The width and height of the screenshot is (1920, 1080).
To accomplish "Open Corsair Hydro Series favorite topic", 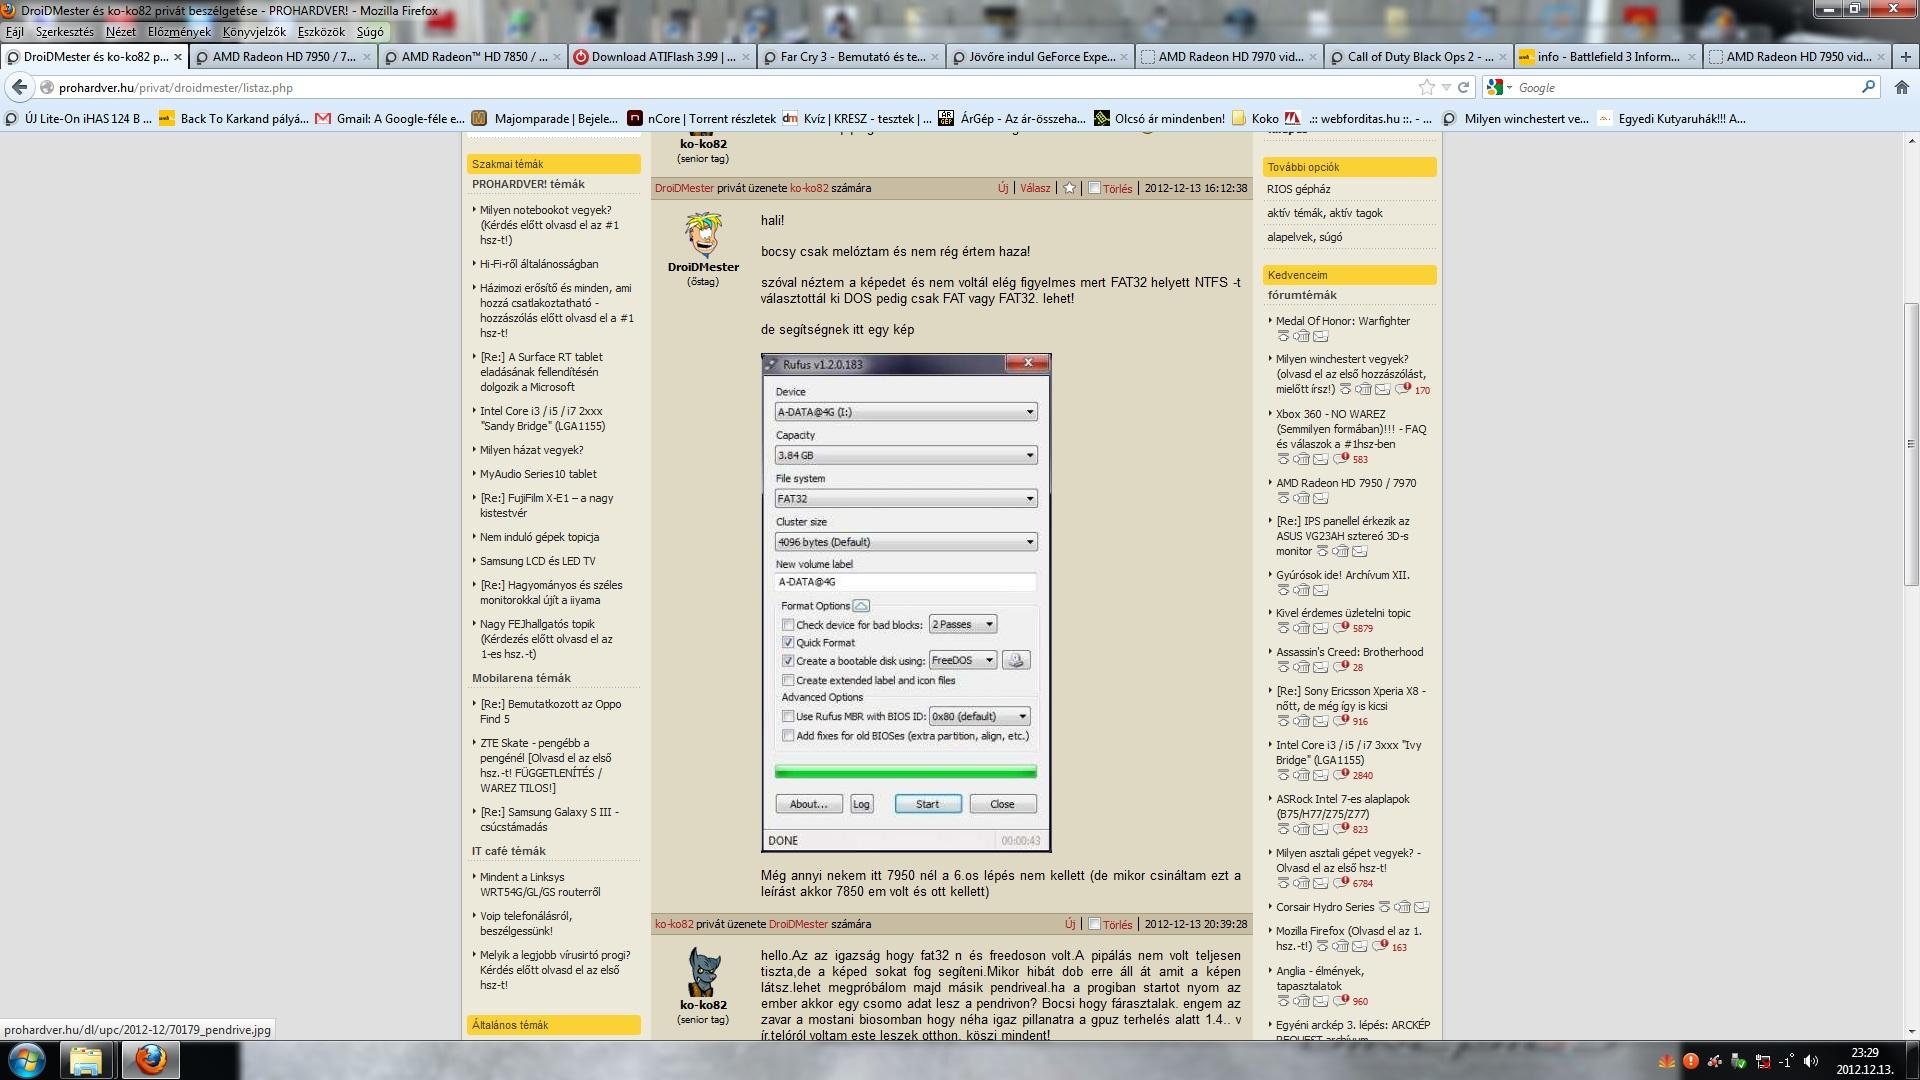I will [x=1325, y=907].
